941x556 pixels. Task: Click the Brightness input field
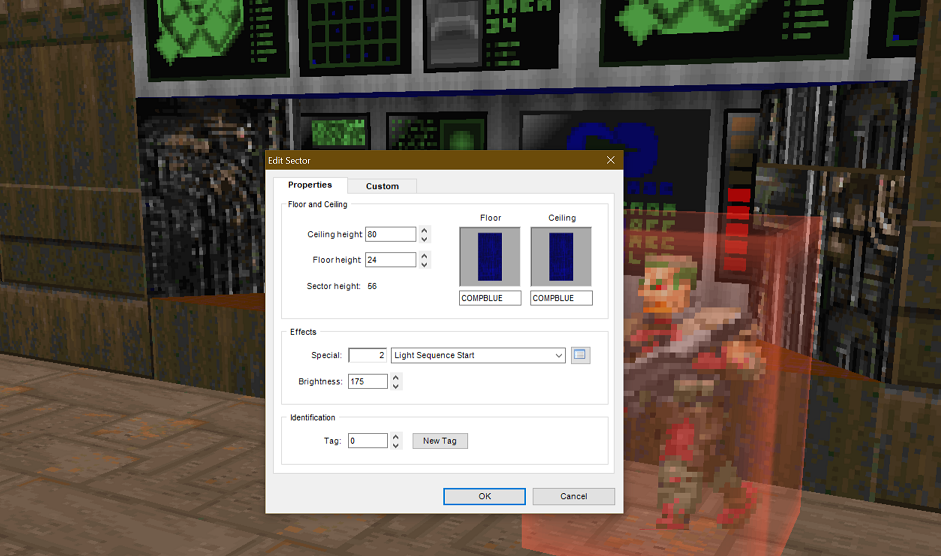(367, 381)
